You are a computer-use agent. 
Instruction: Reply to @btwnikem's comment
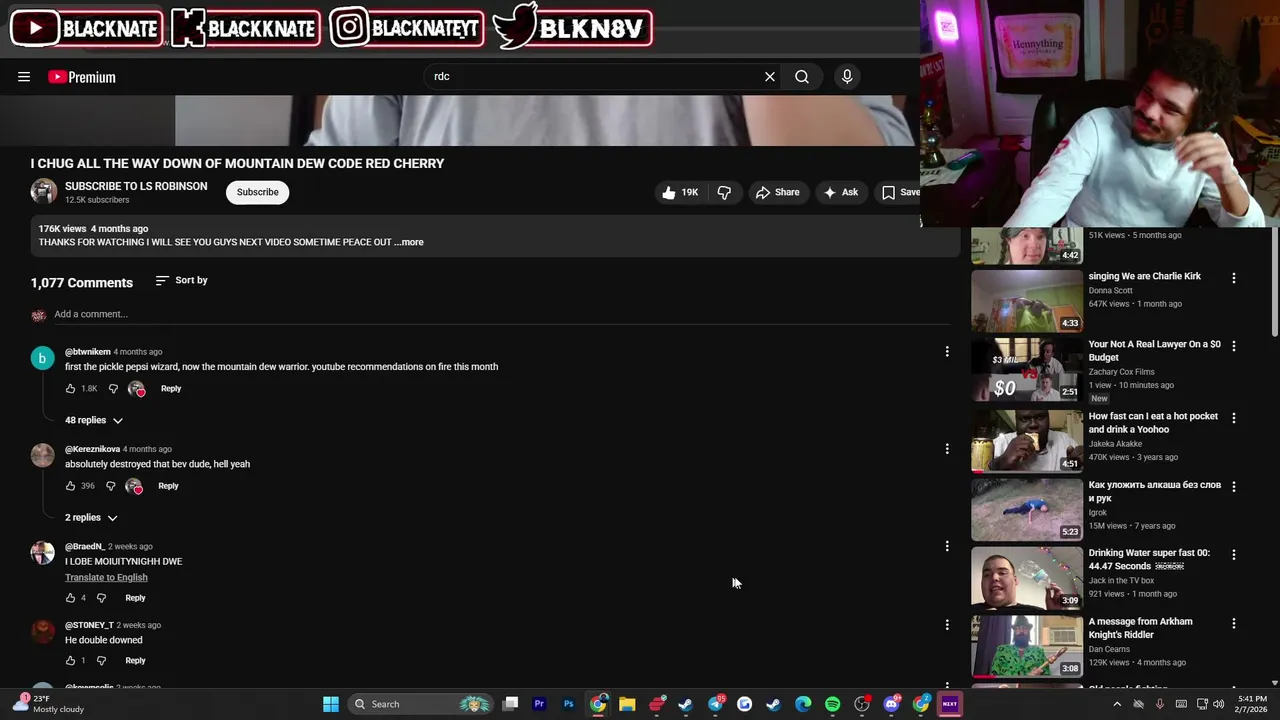171,389
